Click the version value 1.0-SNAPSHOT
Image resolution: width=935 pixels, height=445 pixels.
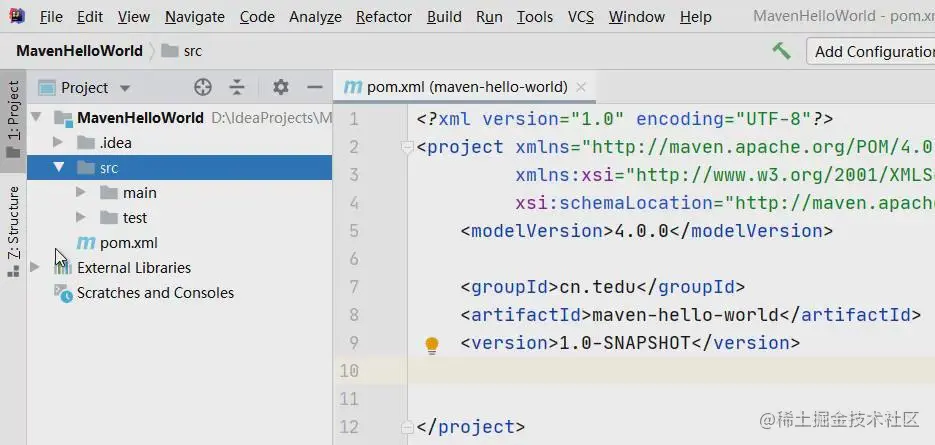[x=624, y=343]
